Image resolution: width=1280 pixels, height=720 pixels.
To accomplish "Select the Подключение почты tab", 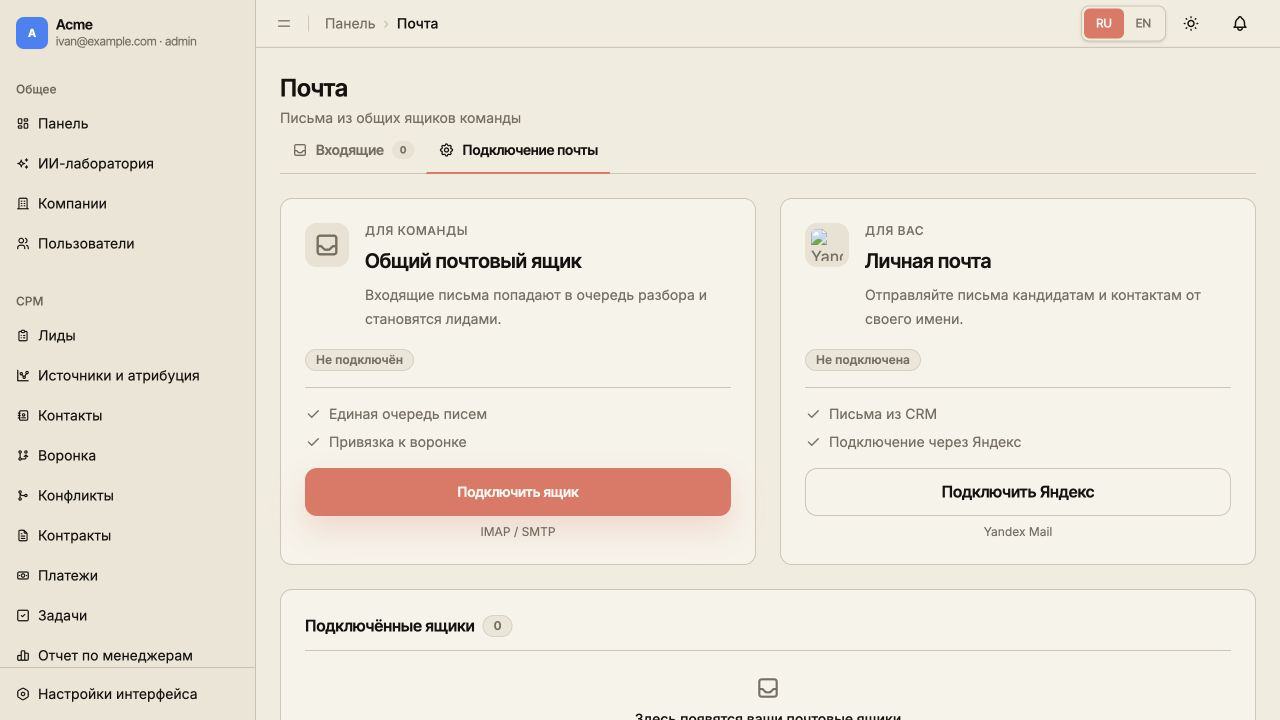I will [x=518, y=150].
